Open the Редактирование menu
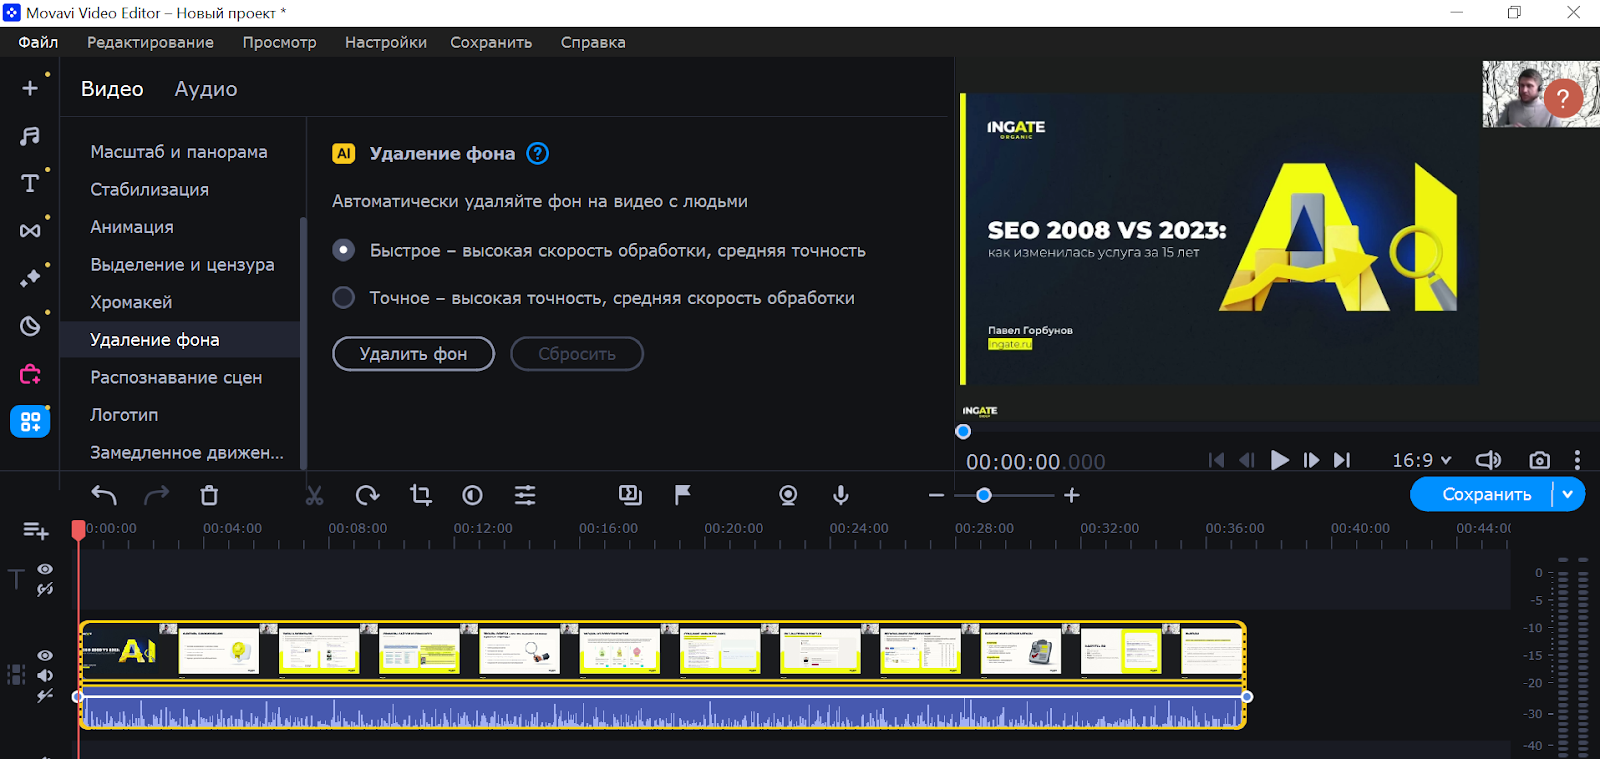The height and width of the screenshot is (759, 1600). 150,42
